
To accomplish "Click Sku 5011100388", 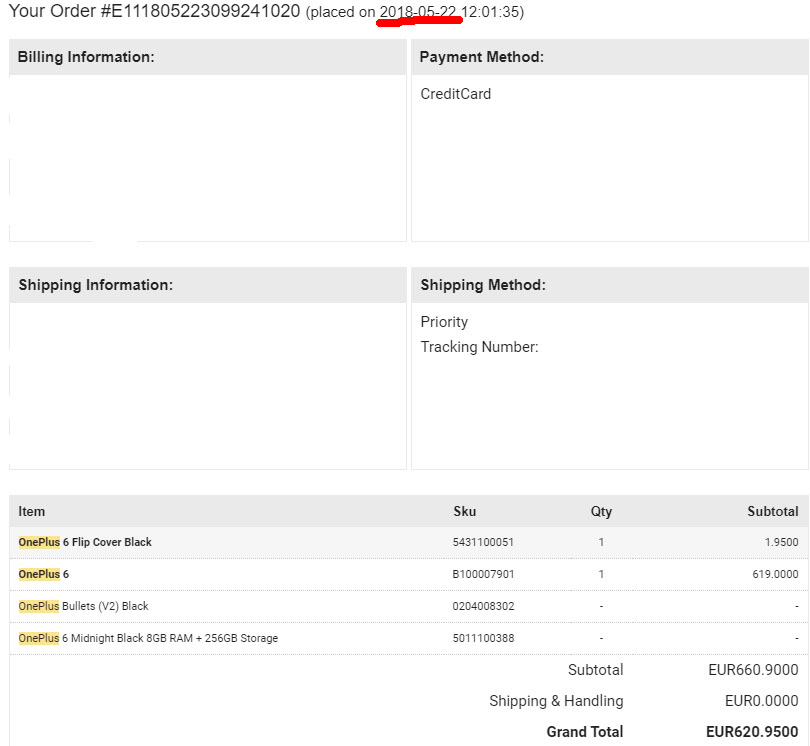I will tap(484, 638).
